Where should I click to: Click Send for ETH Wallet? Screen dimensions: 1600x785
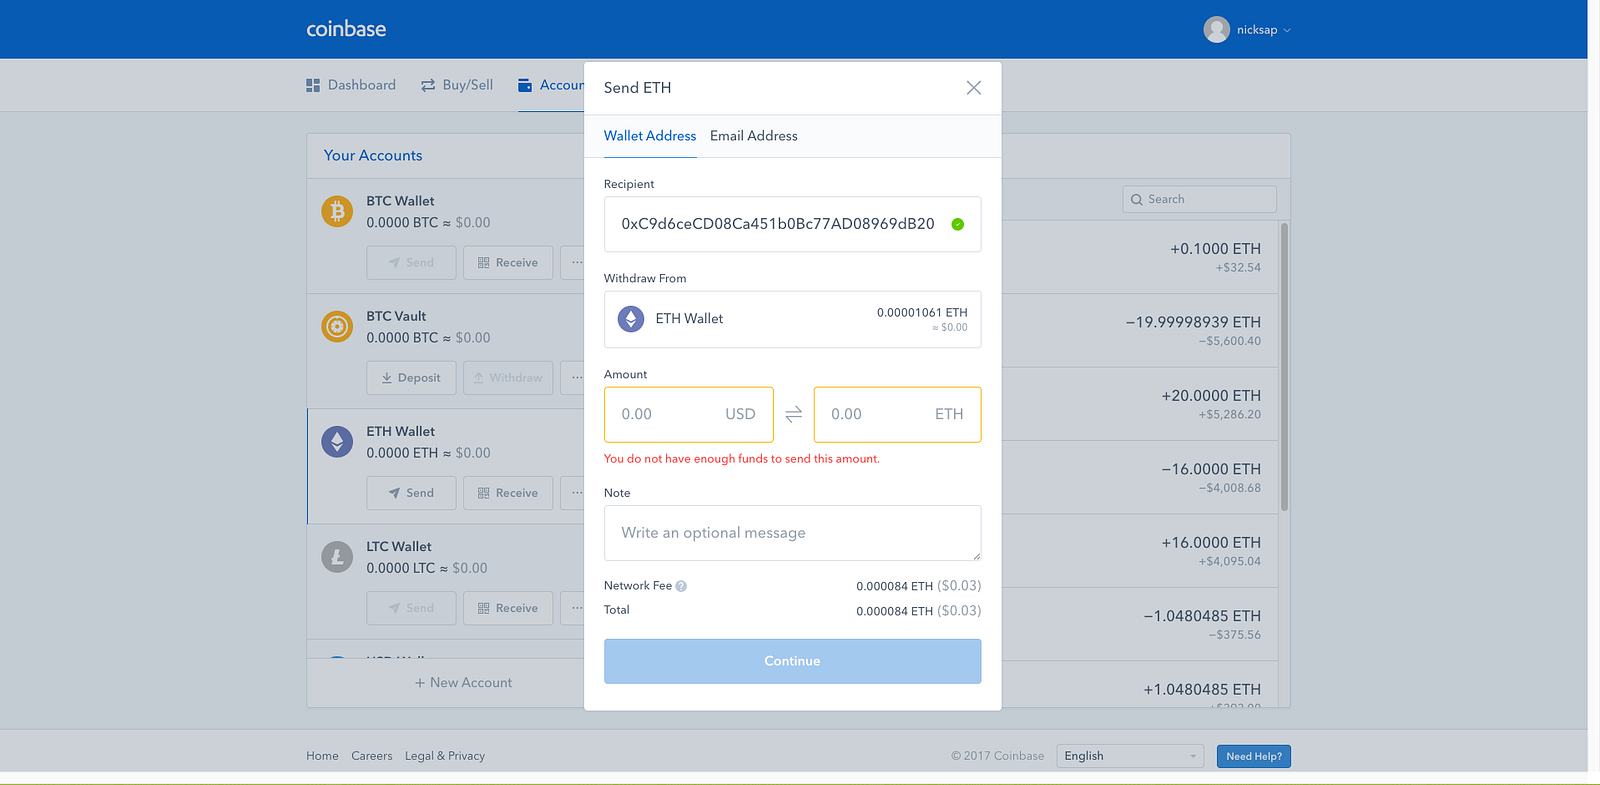coord(411,492)
